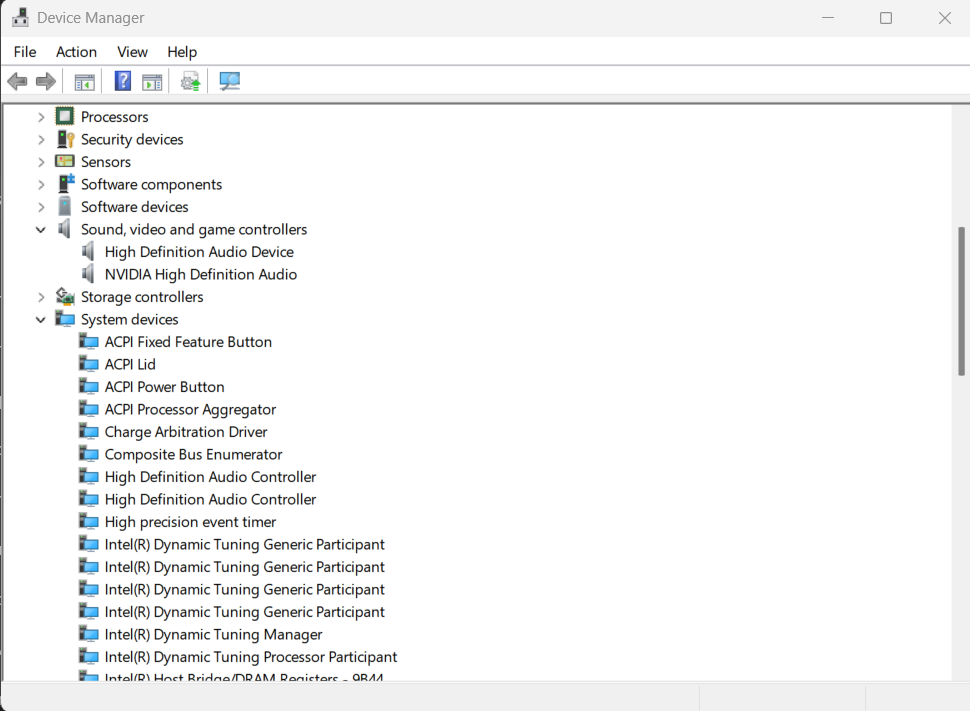
Task: Select ACPI Fixed Feature Button text
Action: (188, 342)
